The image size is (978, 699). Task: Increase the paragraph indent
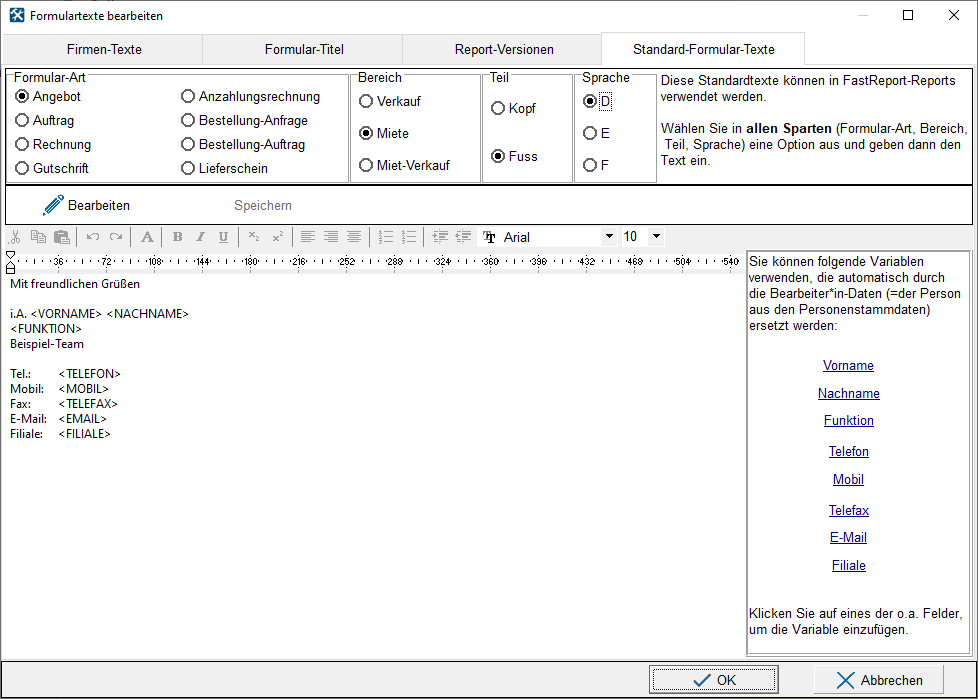click(x=440, y=237)
